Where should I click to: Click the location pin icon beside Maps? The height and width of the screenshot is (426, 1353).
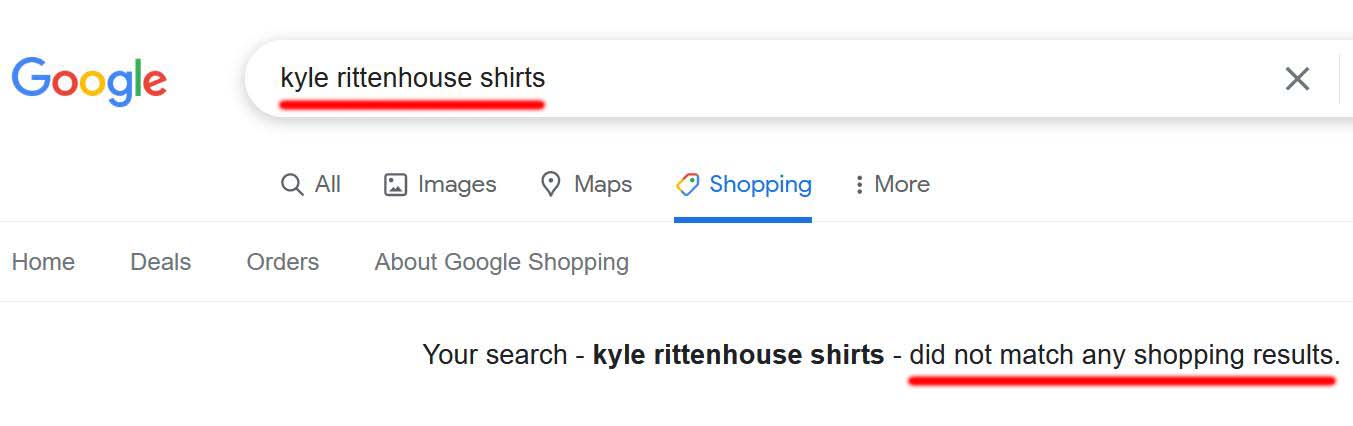(550, 184)
